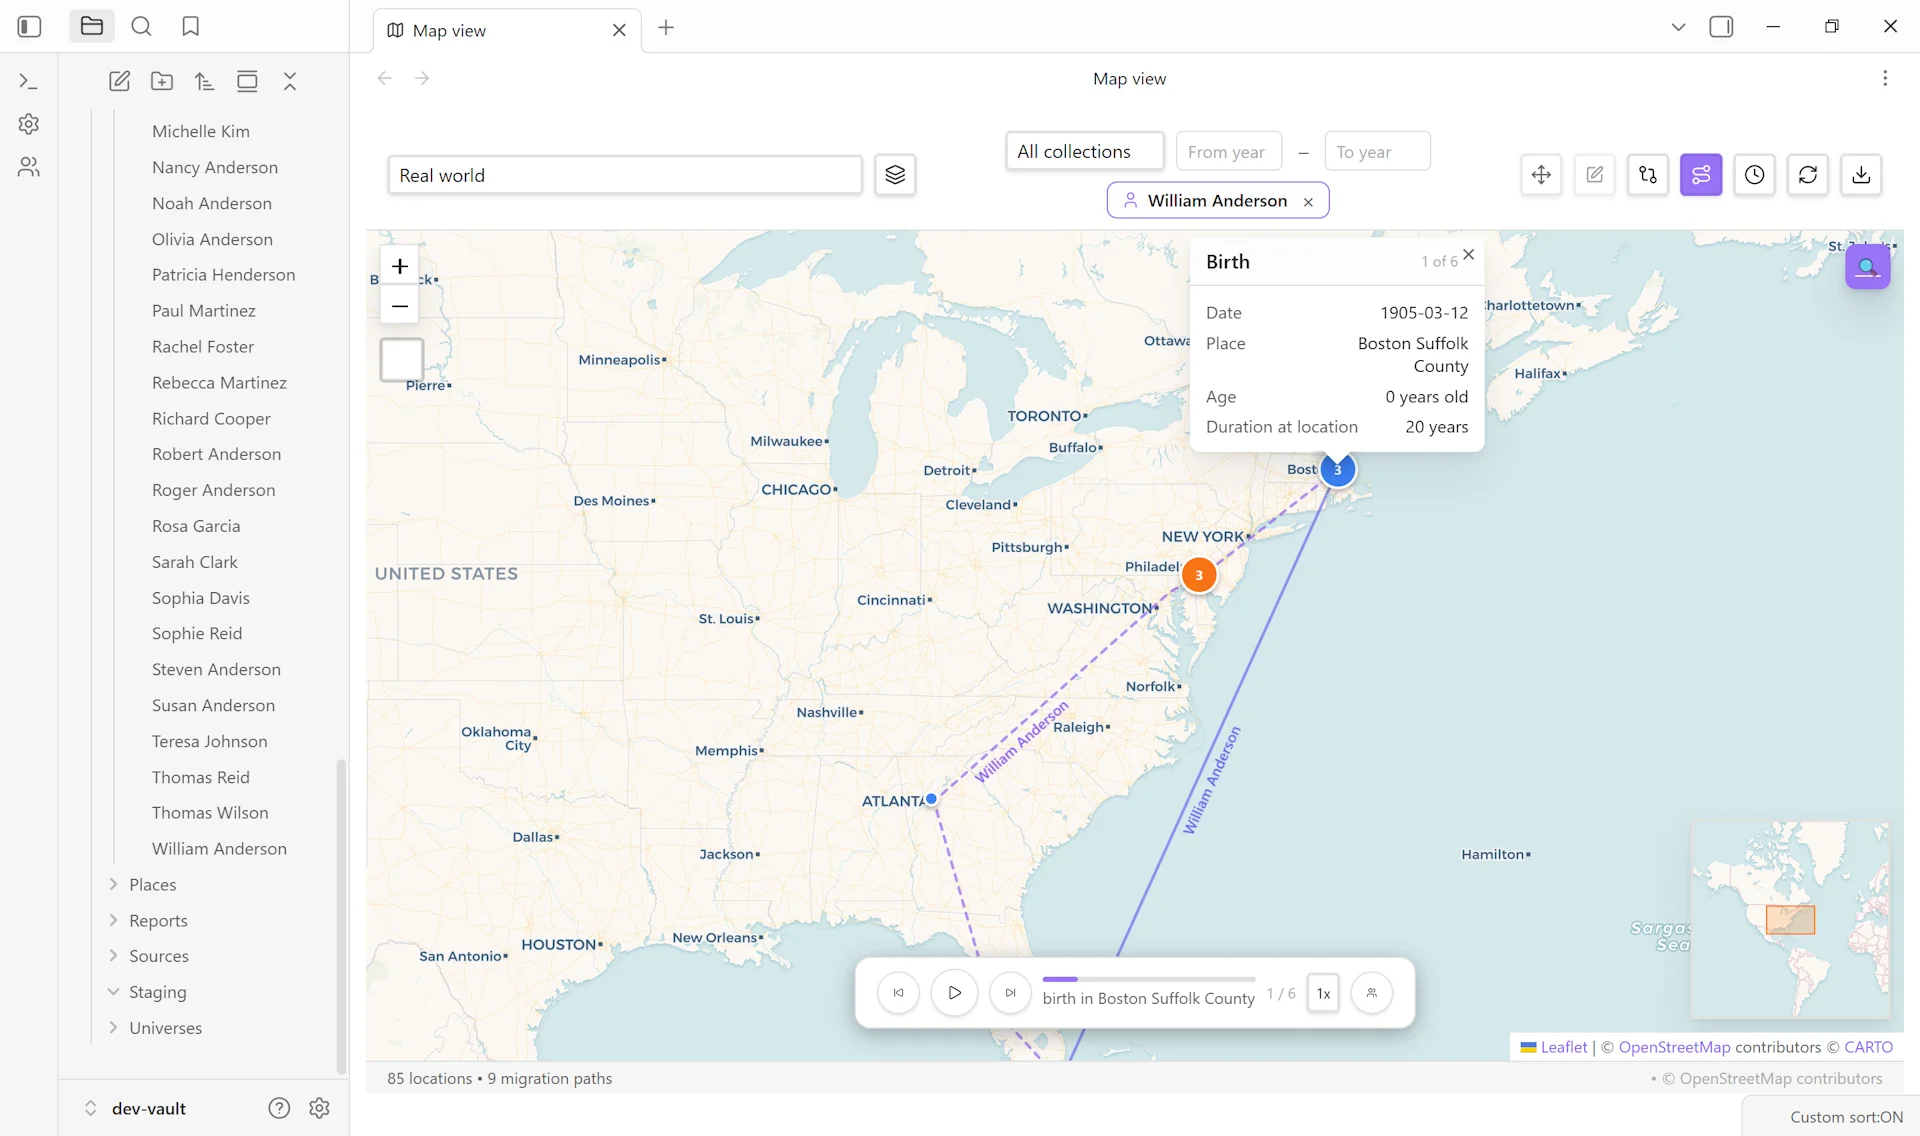The image size is (1920, 1136).
Task: Change the 1x playback speed
Action: (x=1323, y=993)
